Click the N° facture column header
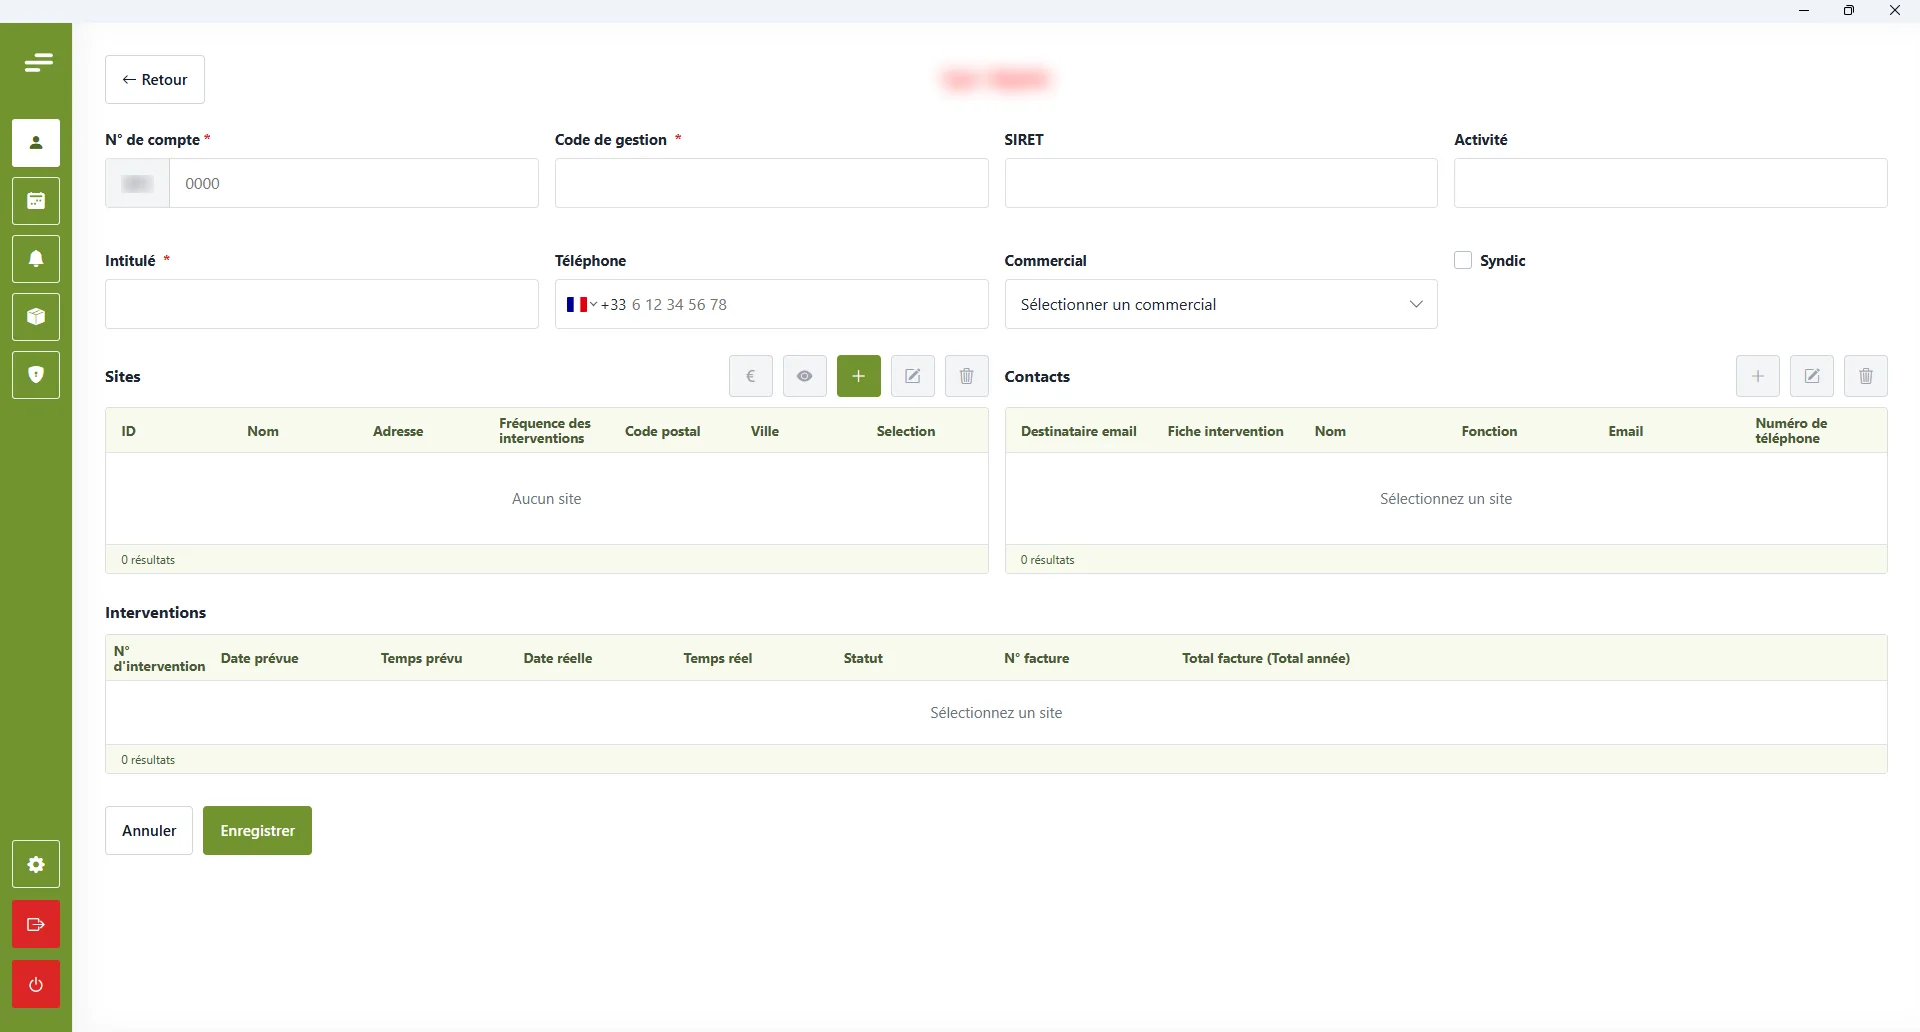 pyautogui.click(x=1037, y=658)
